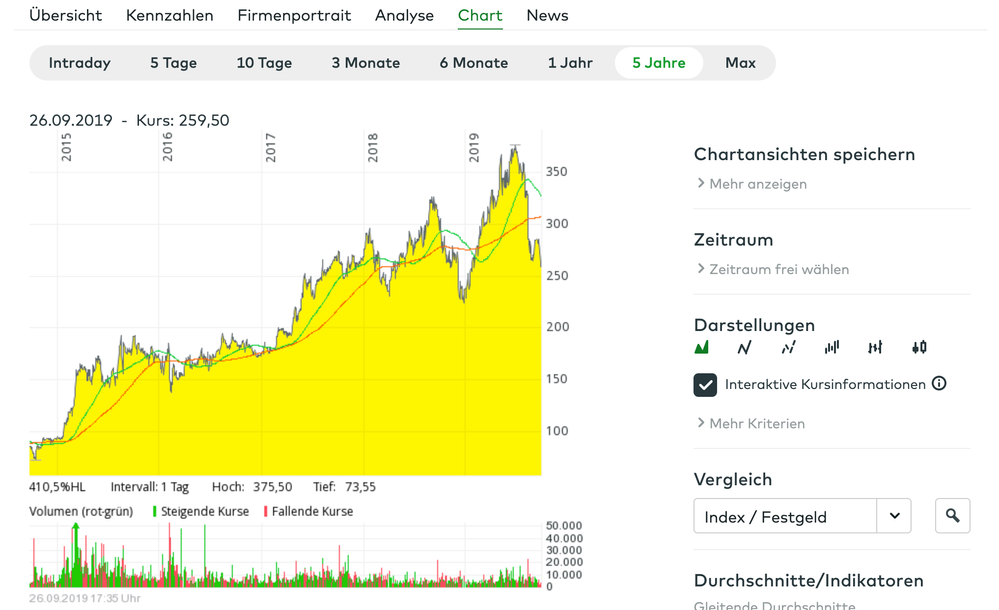Open the News tab

pyautogui.click(x=547, y=15)
